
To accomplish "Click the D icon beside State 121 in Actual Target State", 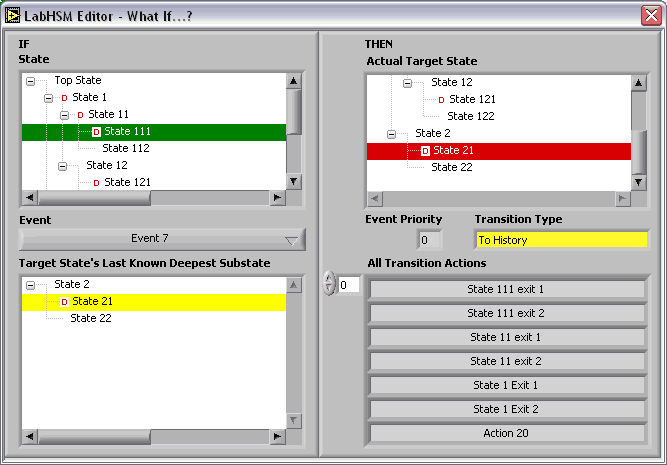I will pyautogui.click(x=441, y=100).
